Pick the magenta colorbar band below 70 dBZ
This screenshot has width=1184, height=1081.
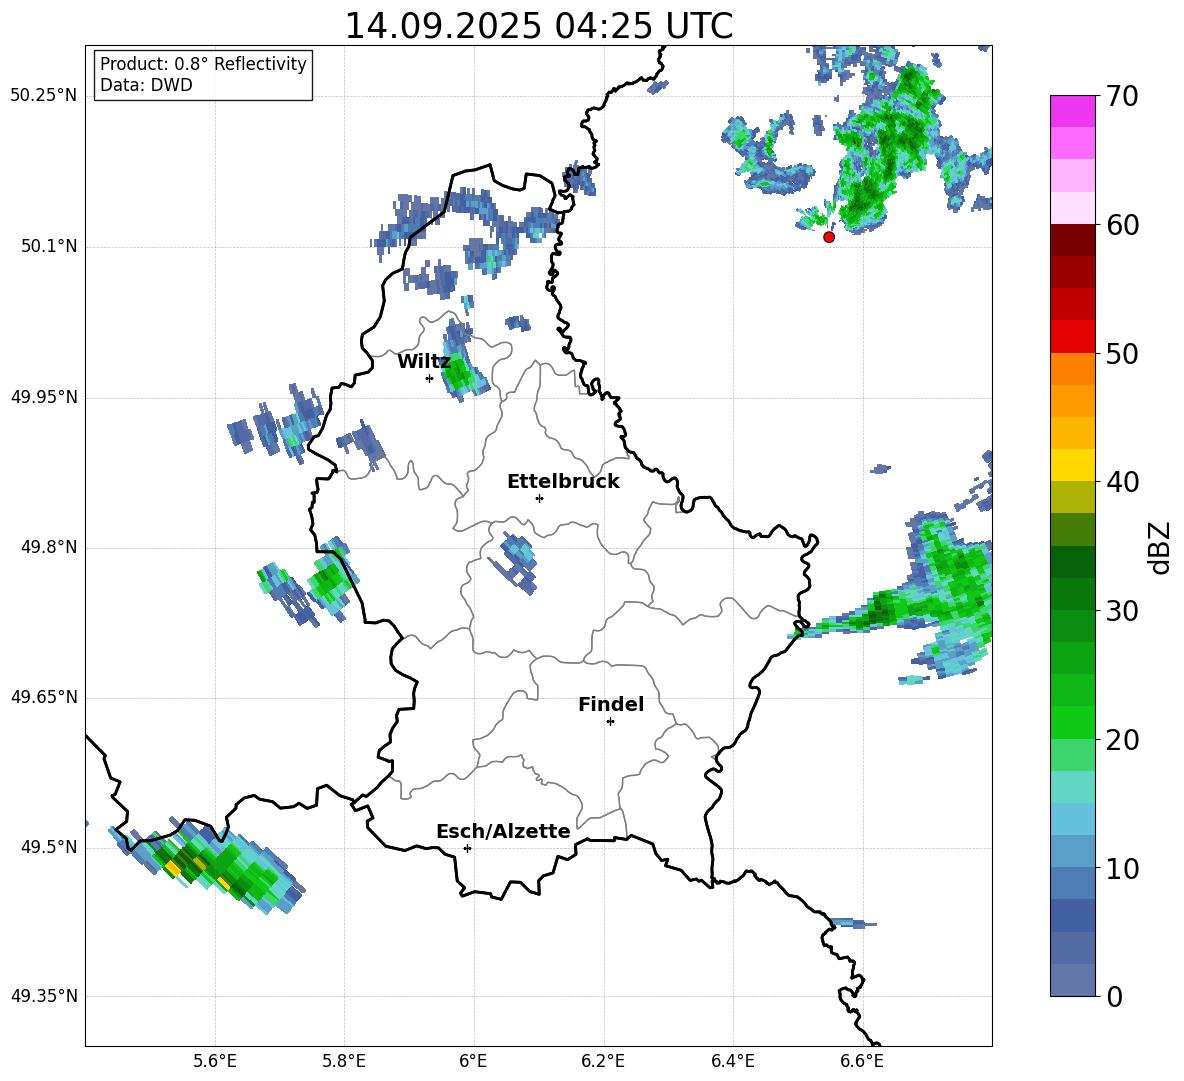coord(1072,111)
